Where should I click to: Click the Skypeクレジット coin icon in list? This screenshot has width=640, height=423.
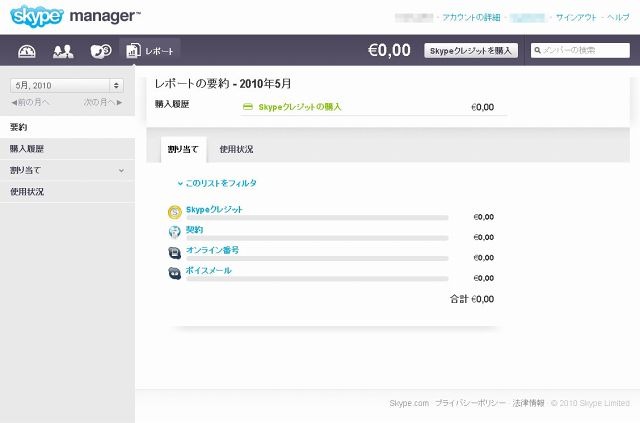point(175,212)
